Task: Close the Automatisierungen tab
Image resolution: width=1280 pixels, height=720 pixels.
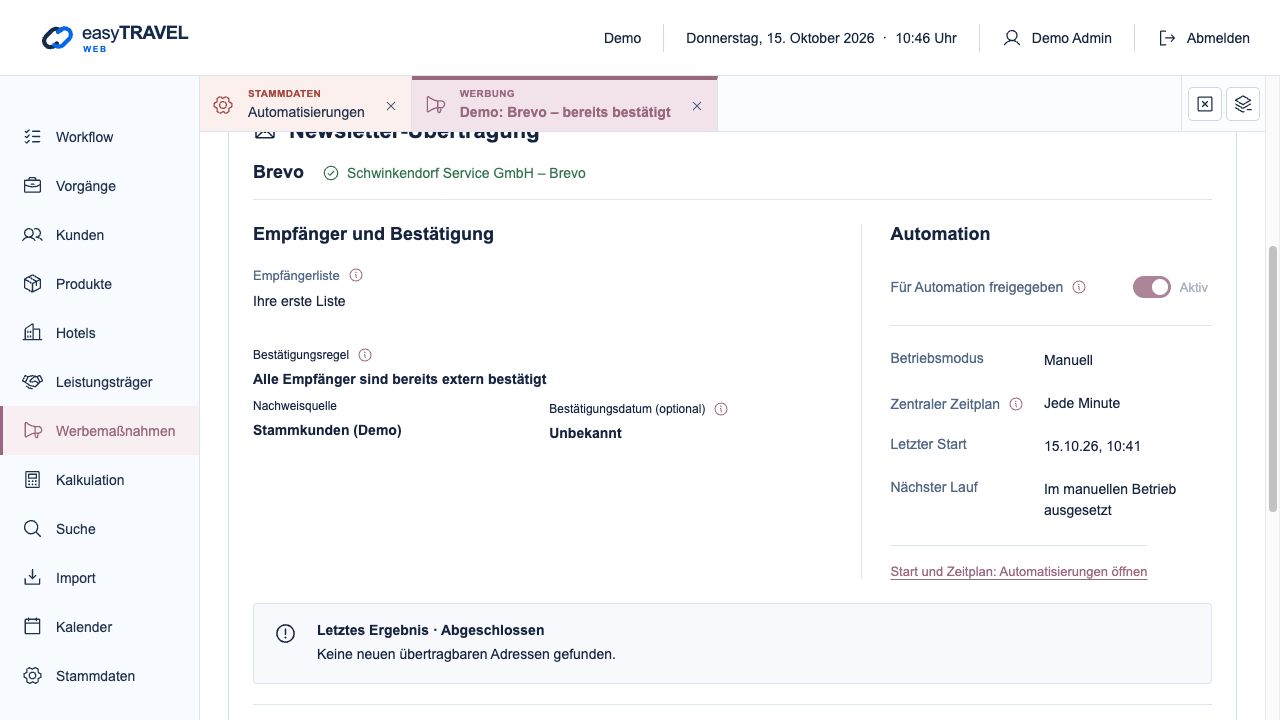Action: point(391,106)
